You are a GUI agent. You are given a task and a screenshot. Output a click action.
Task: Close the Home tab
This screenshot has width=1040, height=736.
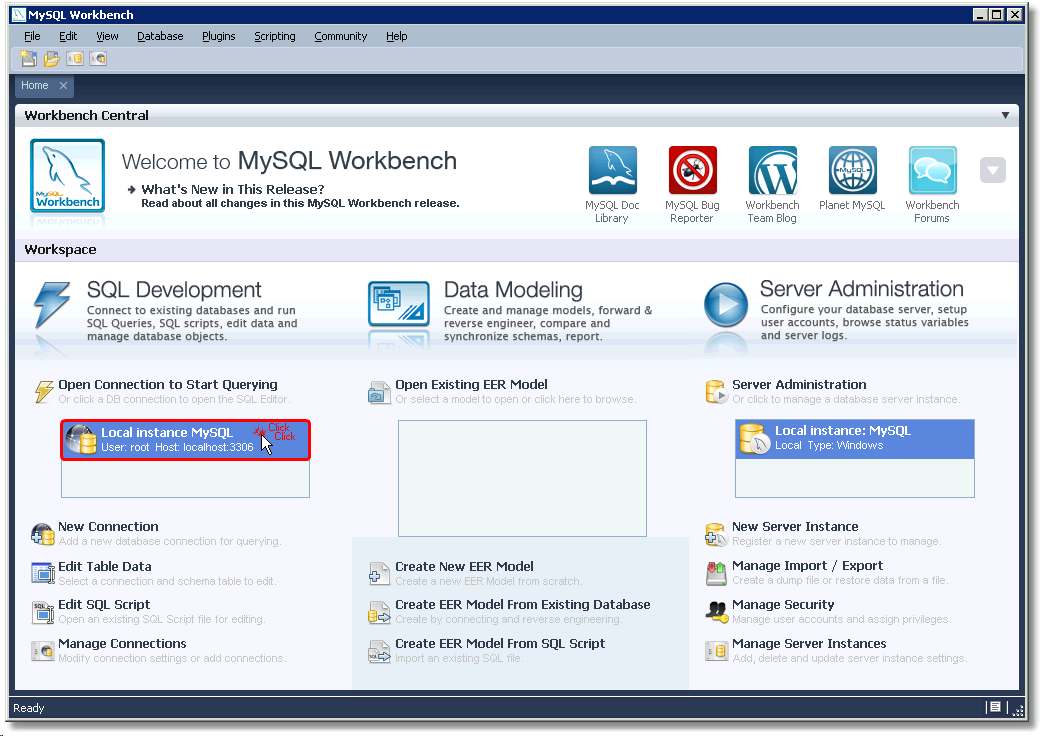tap(64, 86)
